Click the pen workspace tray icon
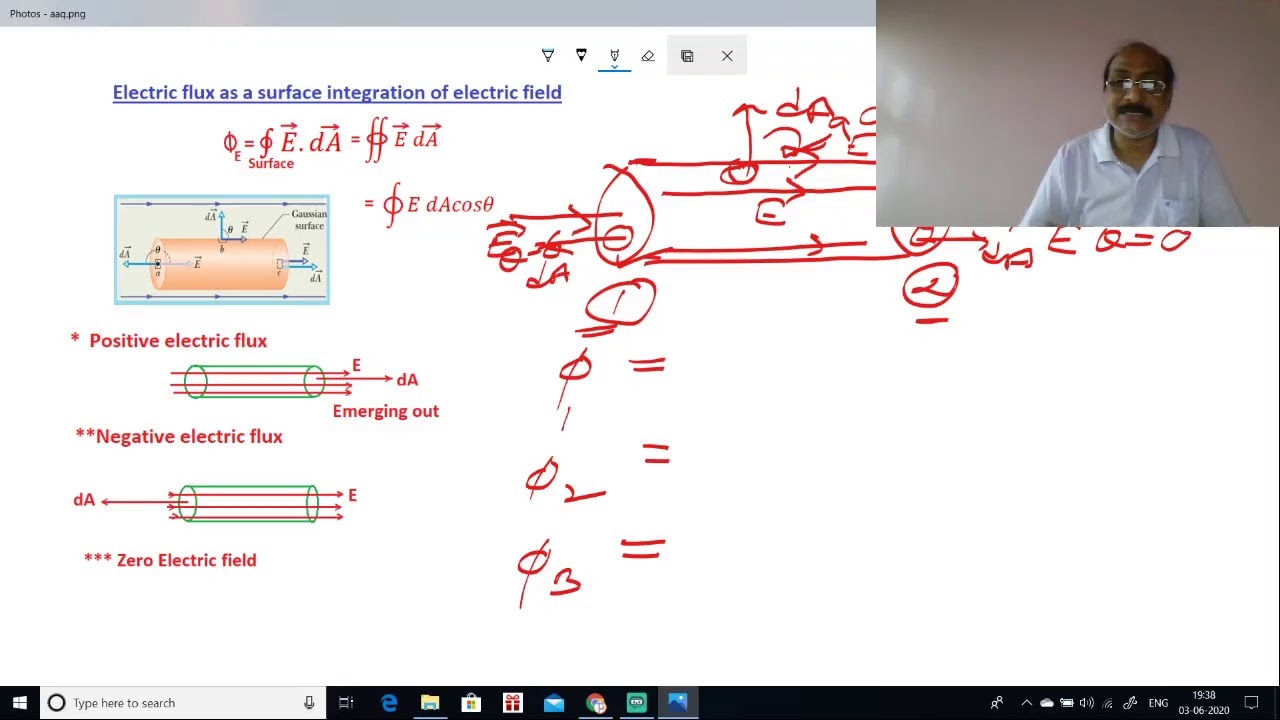 1130,703
